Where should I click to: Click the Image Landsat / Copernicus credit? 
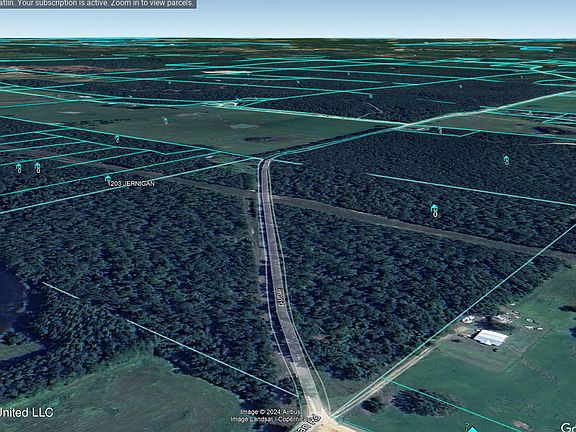265,419
